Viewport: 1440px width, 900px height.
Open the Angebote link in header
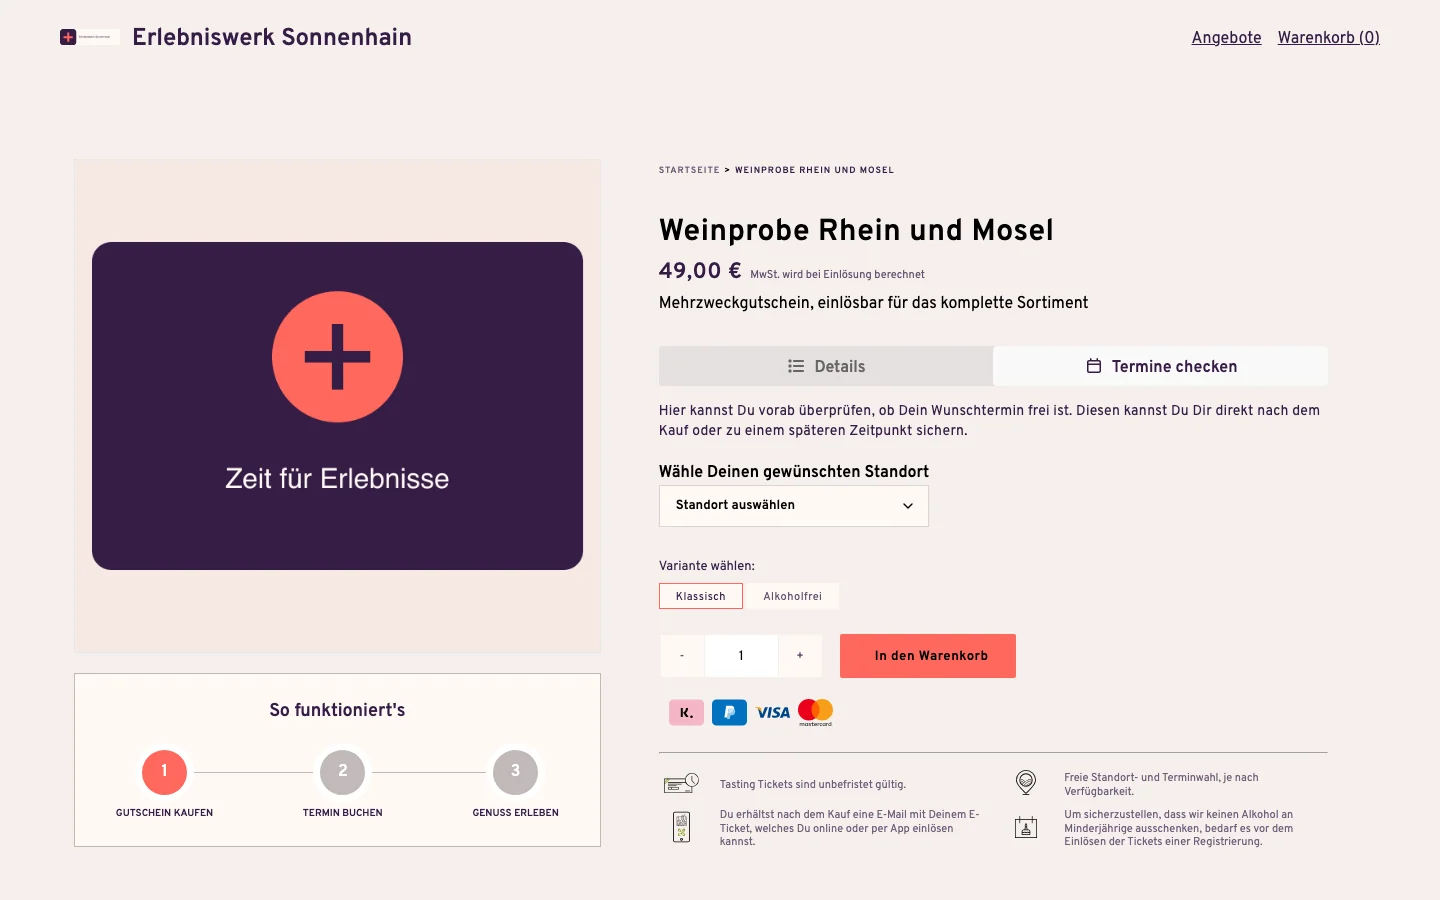point(1227,38)
